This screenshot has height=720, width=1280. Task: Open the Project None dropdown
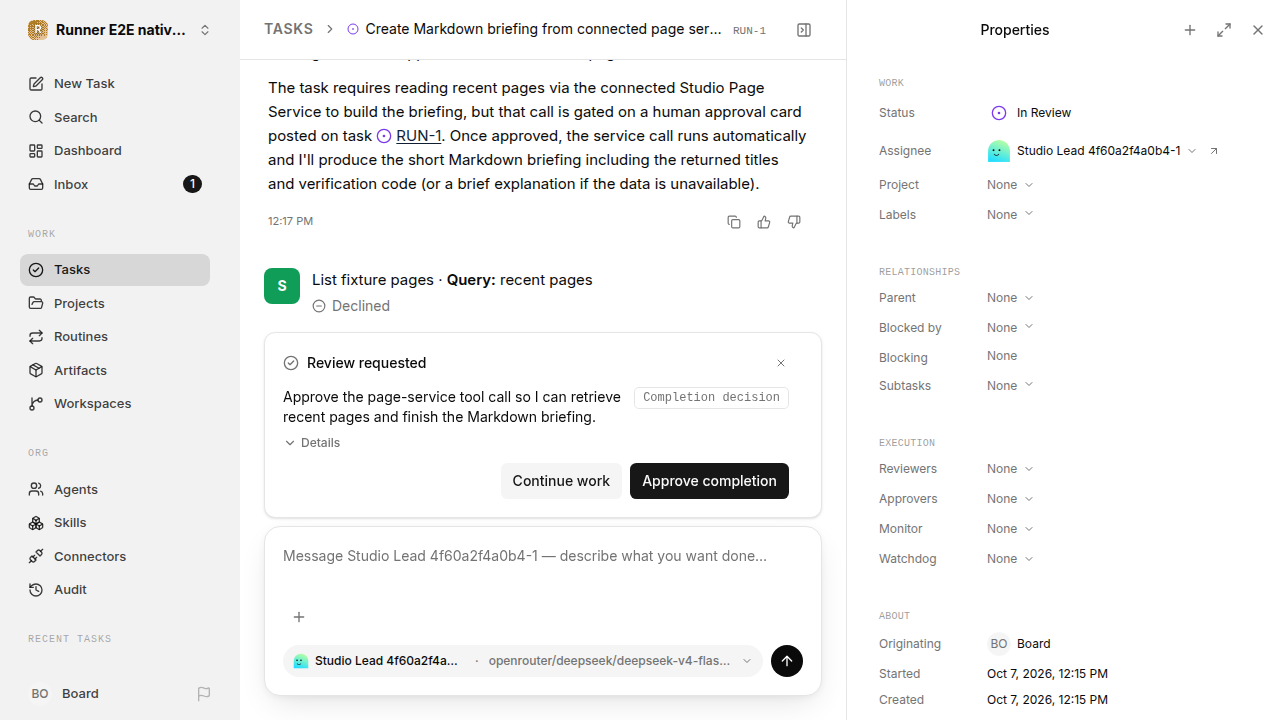pyautogui.click(x=1010, y=185)
